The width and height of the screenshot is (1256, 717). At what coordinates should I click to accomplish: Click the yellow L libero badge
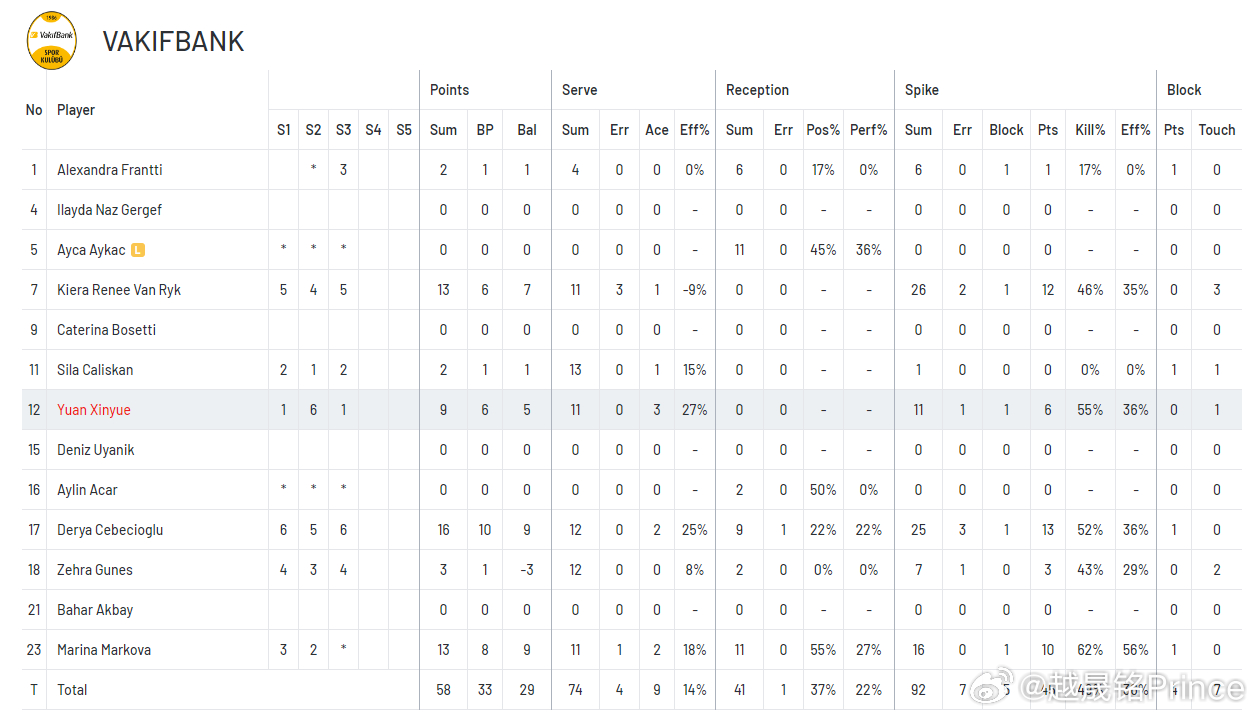pyautogui.click(x=138, y=250)
